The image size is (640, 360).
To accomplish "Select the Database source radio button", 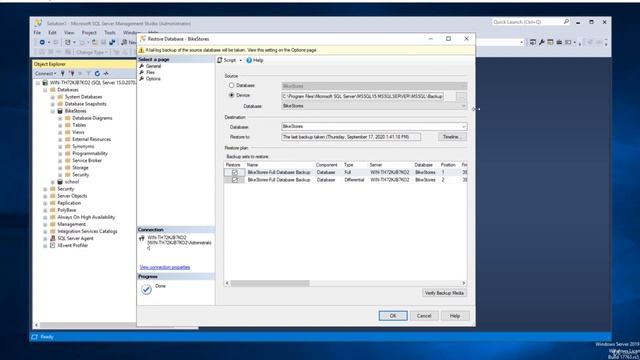I will [231, 85].
